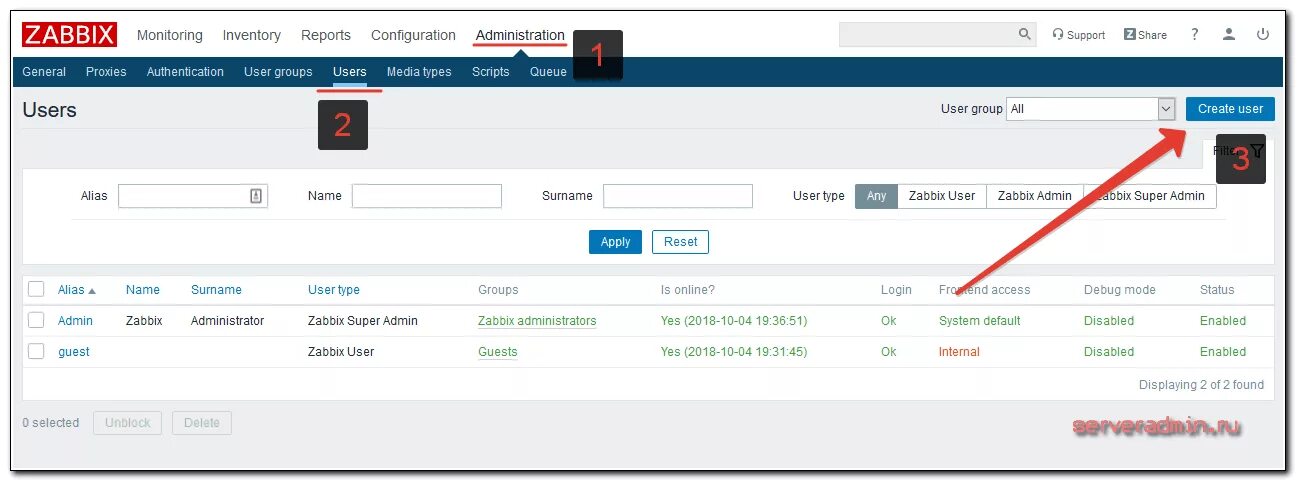Check the guest row checkbox
Screen dimensions: 1297x482
click(x=36, y=351)
